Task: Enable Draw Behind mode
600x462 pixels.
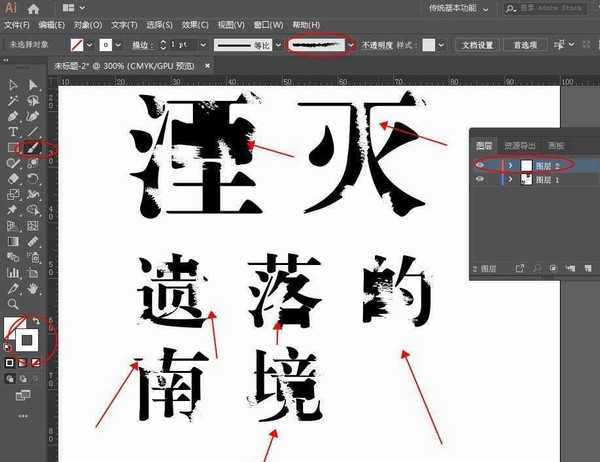Action: coord(23,379)
